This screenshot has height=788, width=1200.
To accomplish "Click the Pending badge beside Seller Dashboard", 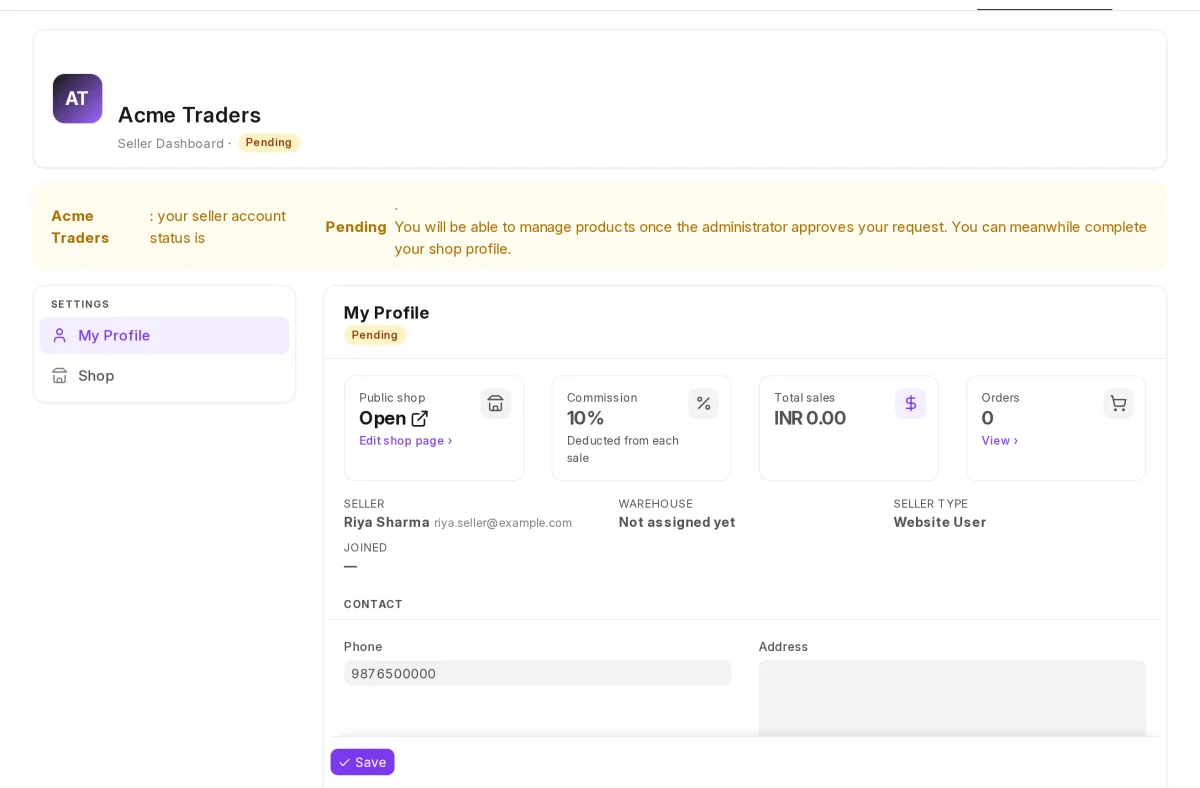I will (269, 142).
